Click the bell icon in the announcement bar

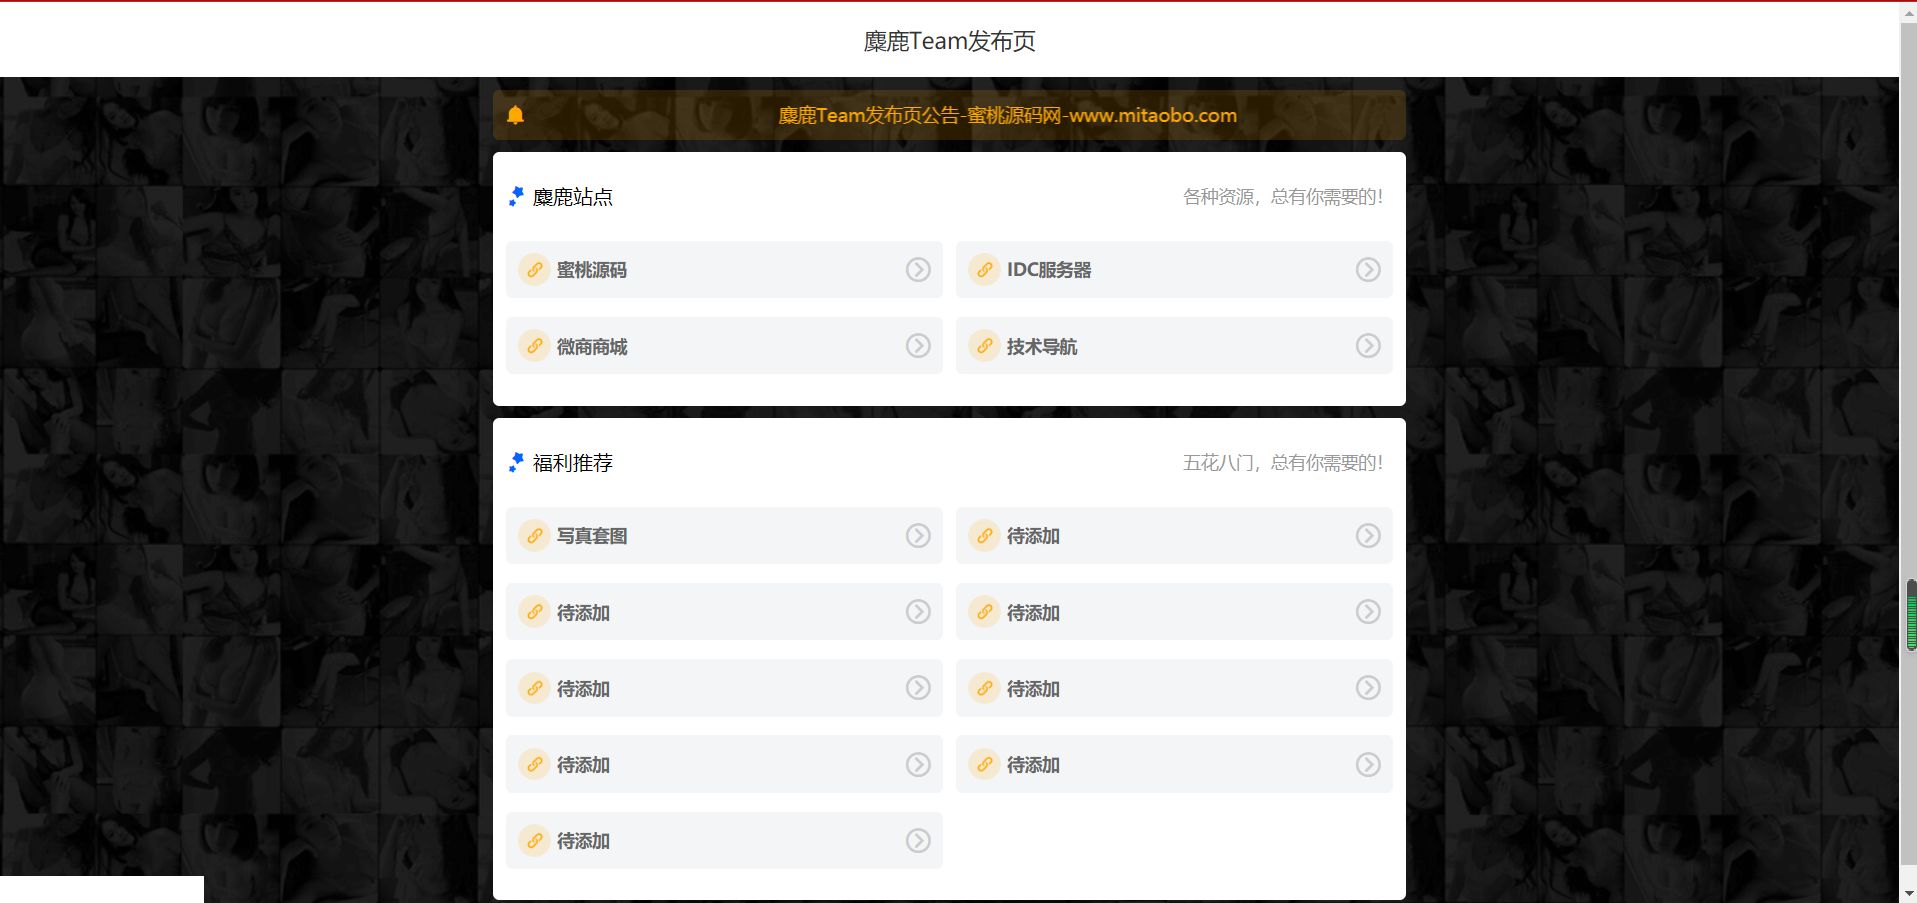pyautogui.click(x=516, y=115)
